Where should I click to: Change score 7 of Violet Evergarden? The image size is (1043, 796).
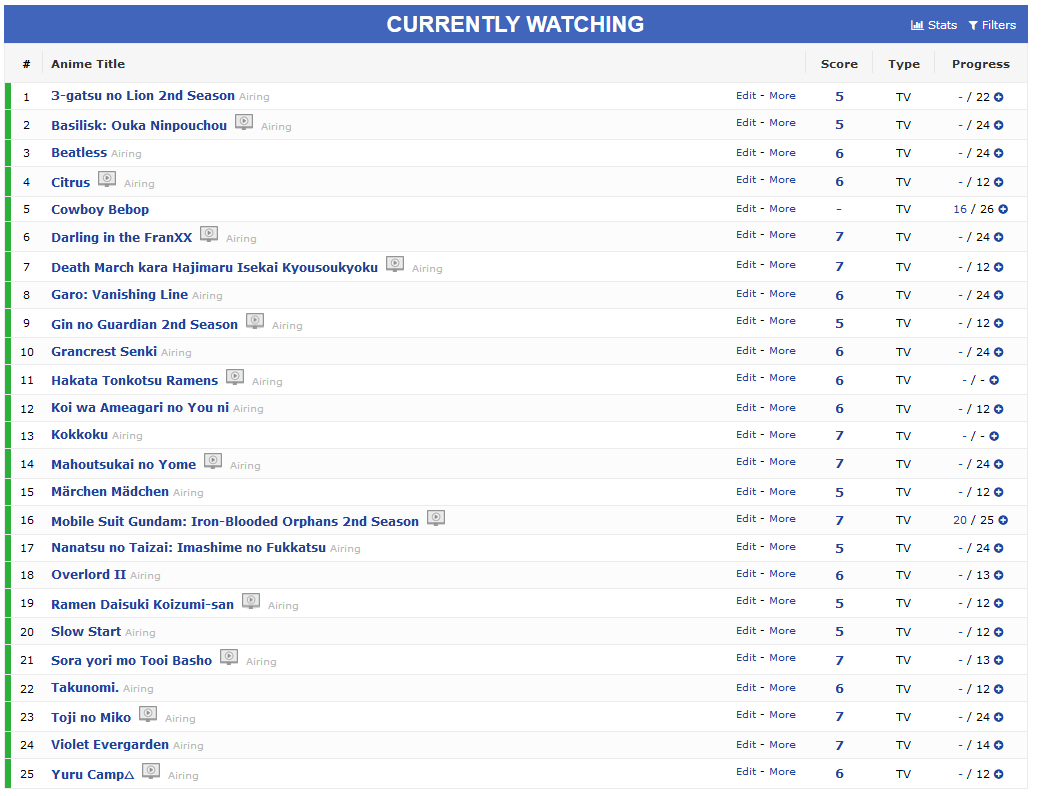[839, 745]
